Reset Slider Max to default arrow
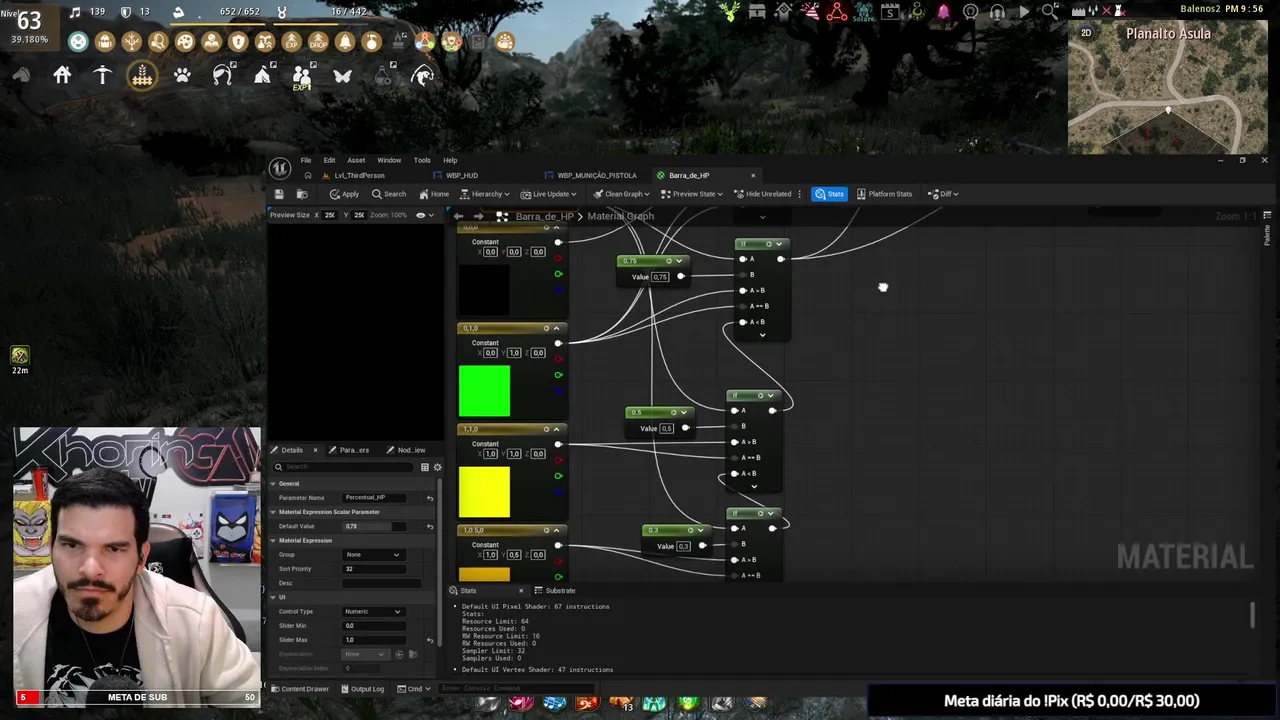The image size is (1280, 720). (x=430, y=640)
